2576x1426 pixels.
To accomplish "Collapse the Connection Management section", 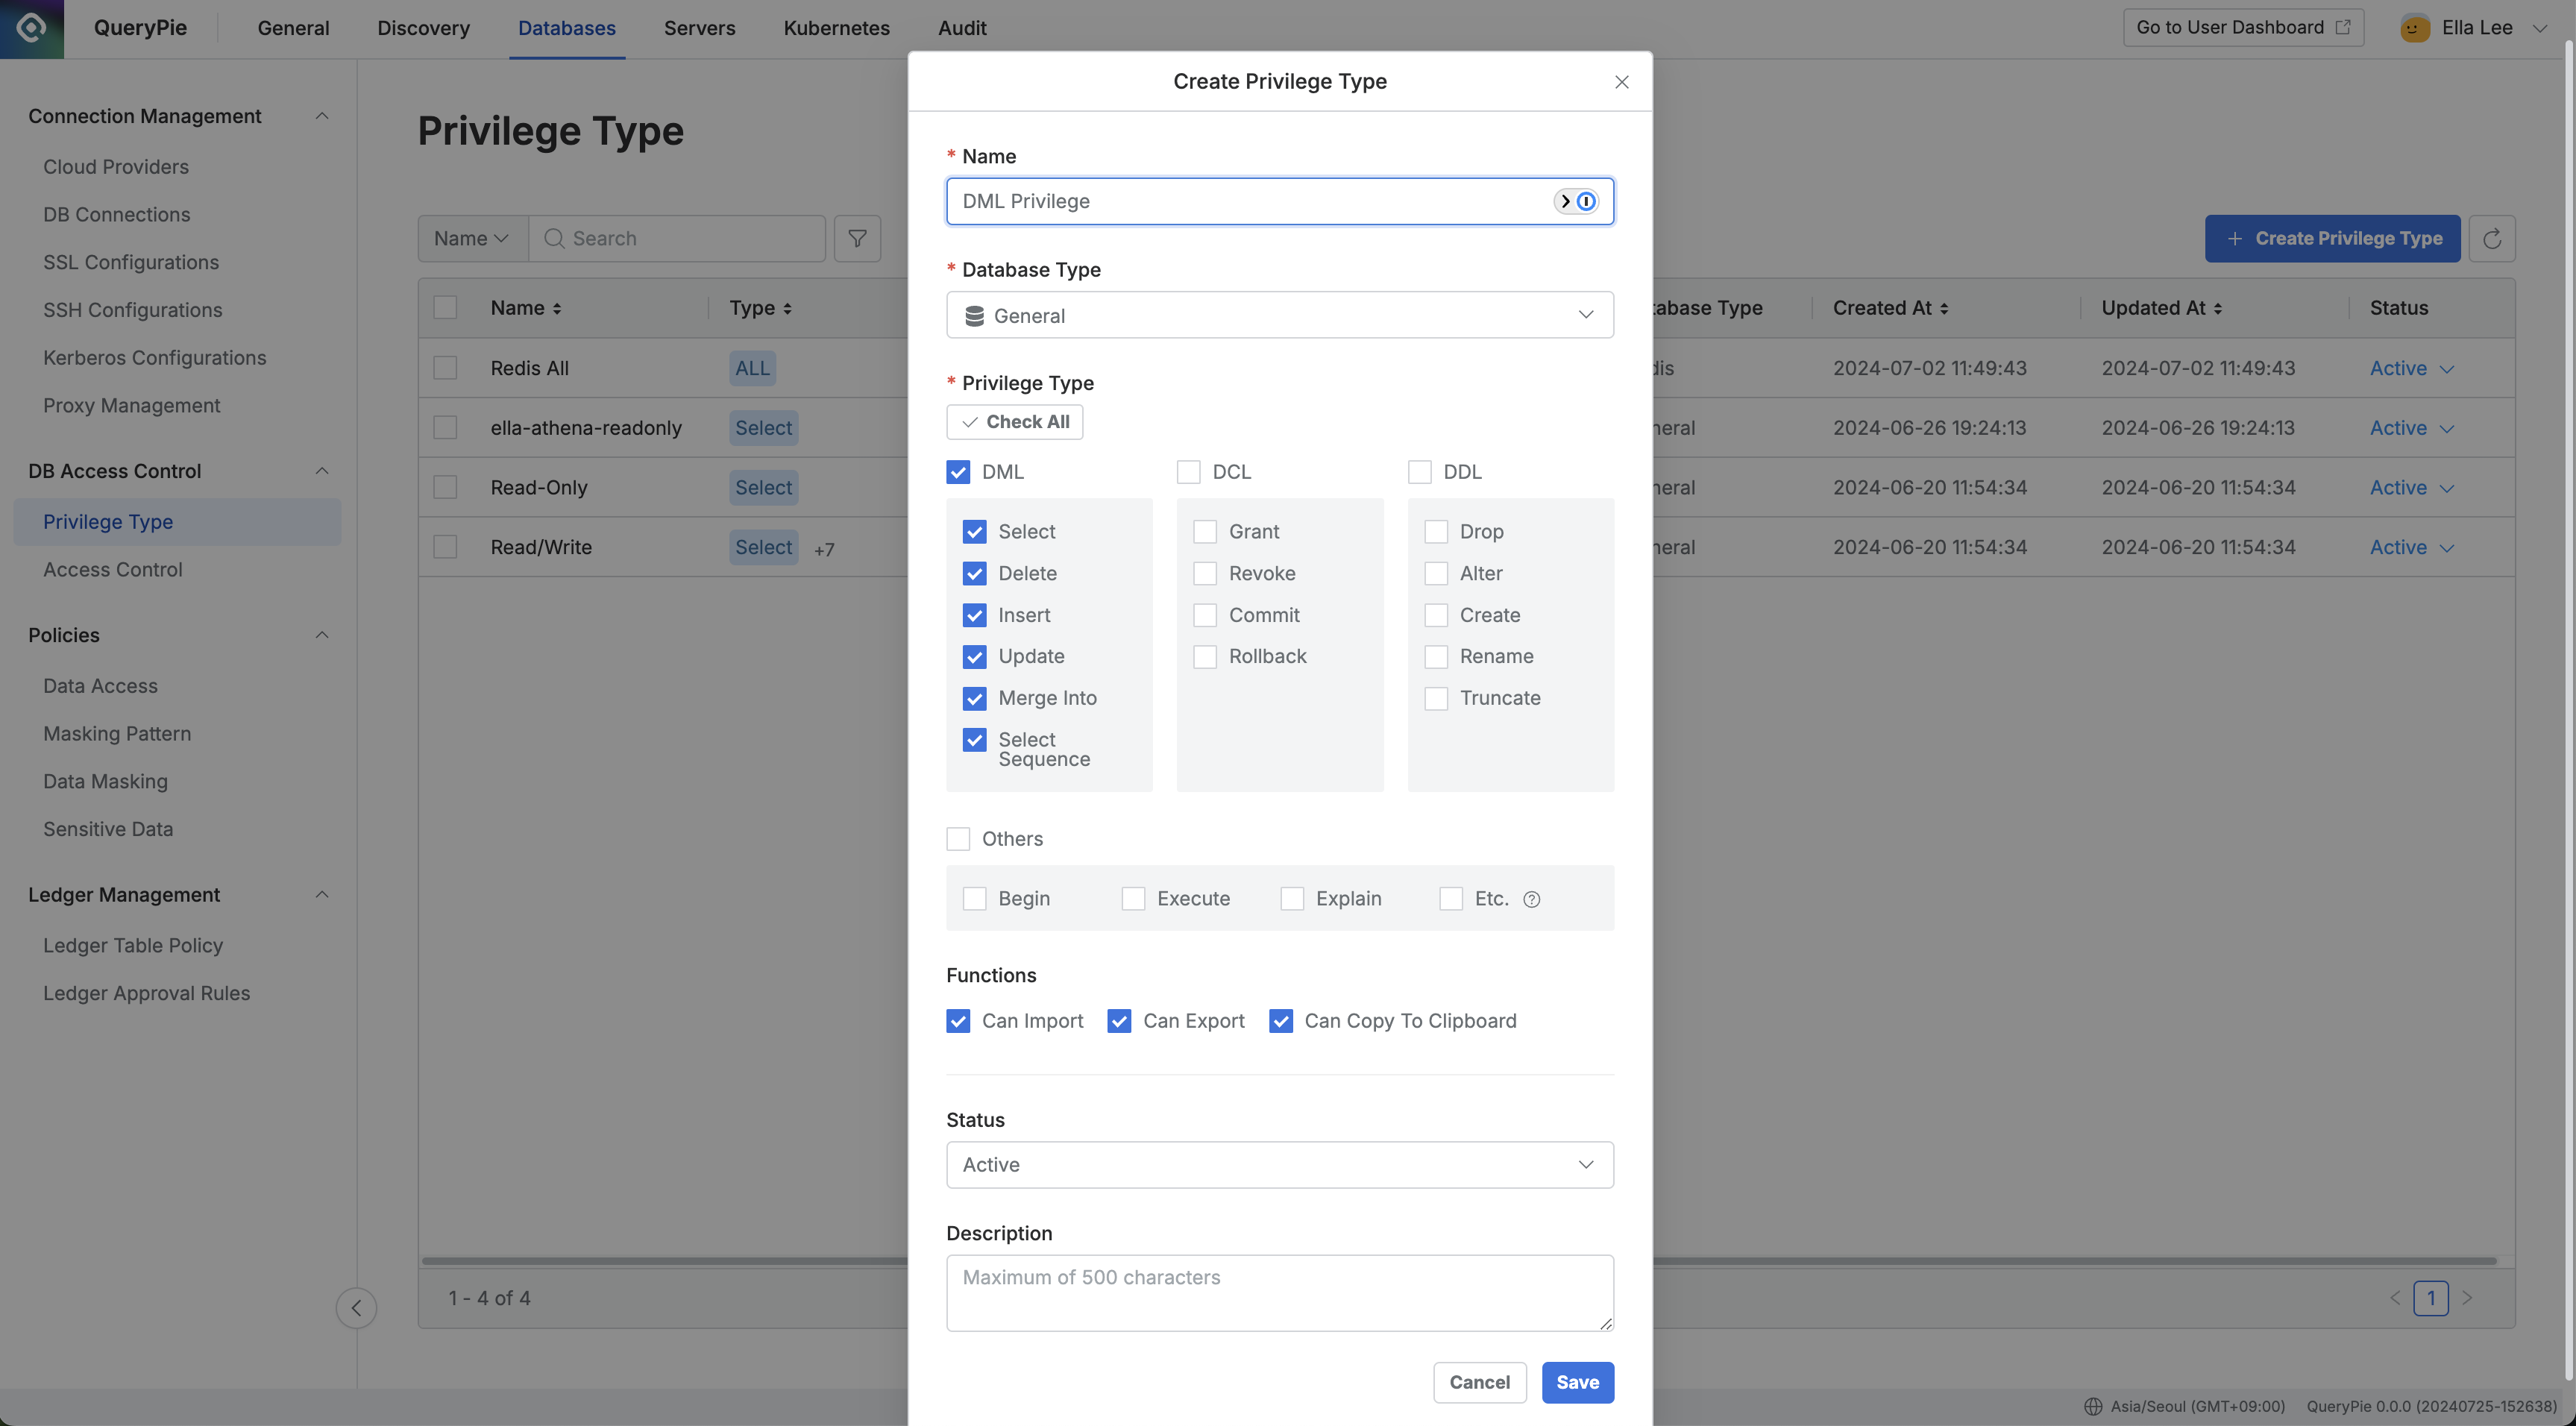I will [x=322, y=116].
